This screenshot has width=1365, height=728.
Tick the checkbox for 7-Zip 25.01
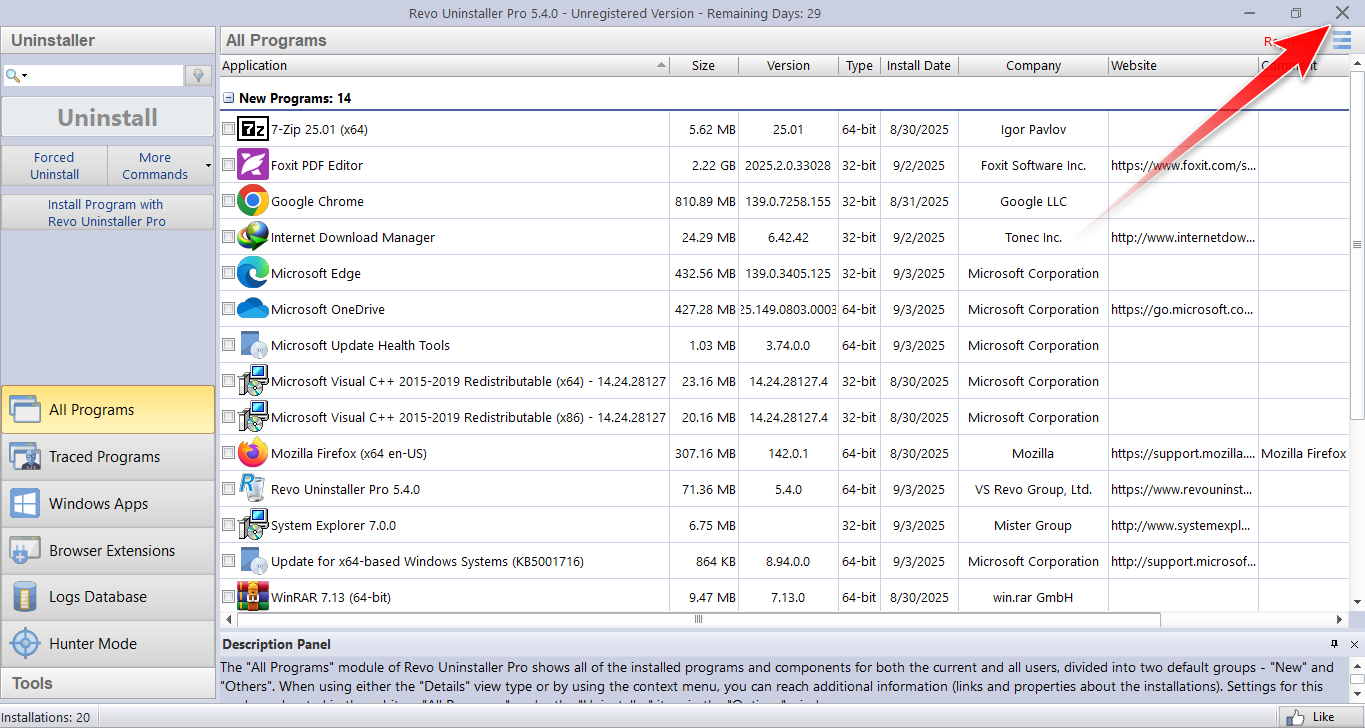point(228,129)
